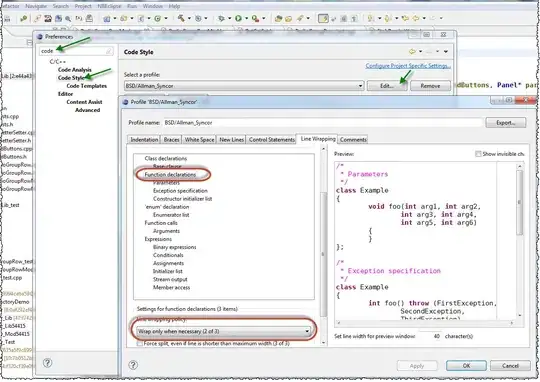Click the green Run toolbar icon
Image resolution: width=540 pixels, height=382 pixels.
[x=238, y=18]
